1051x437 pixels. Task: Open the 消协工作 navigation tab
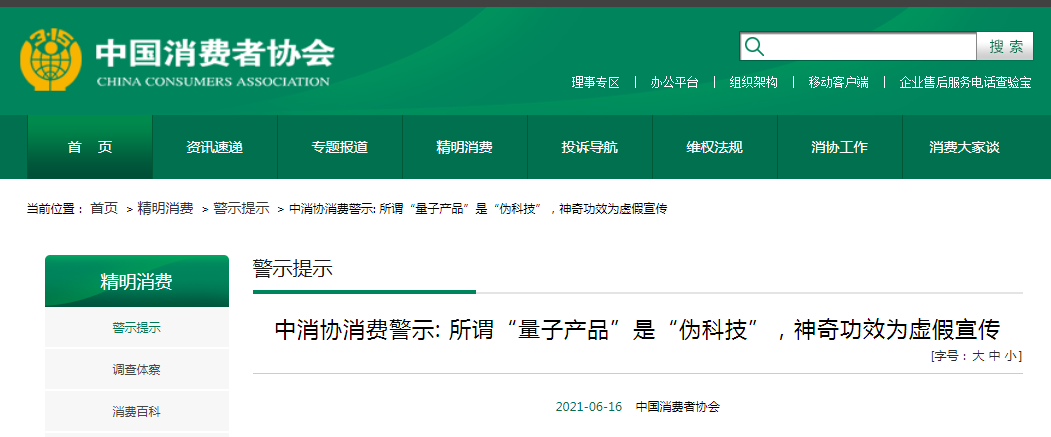pos(839,147)
